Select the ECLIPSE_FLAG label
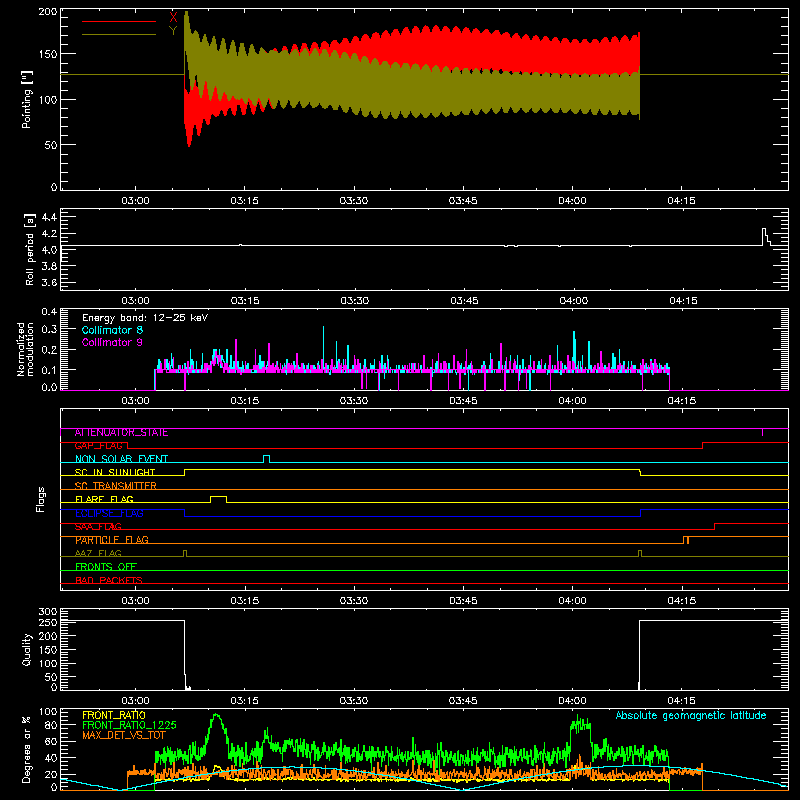 click(109, 513)
